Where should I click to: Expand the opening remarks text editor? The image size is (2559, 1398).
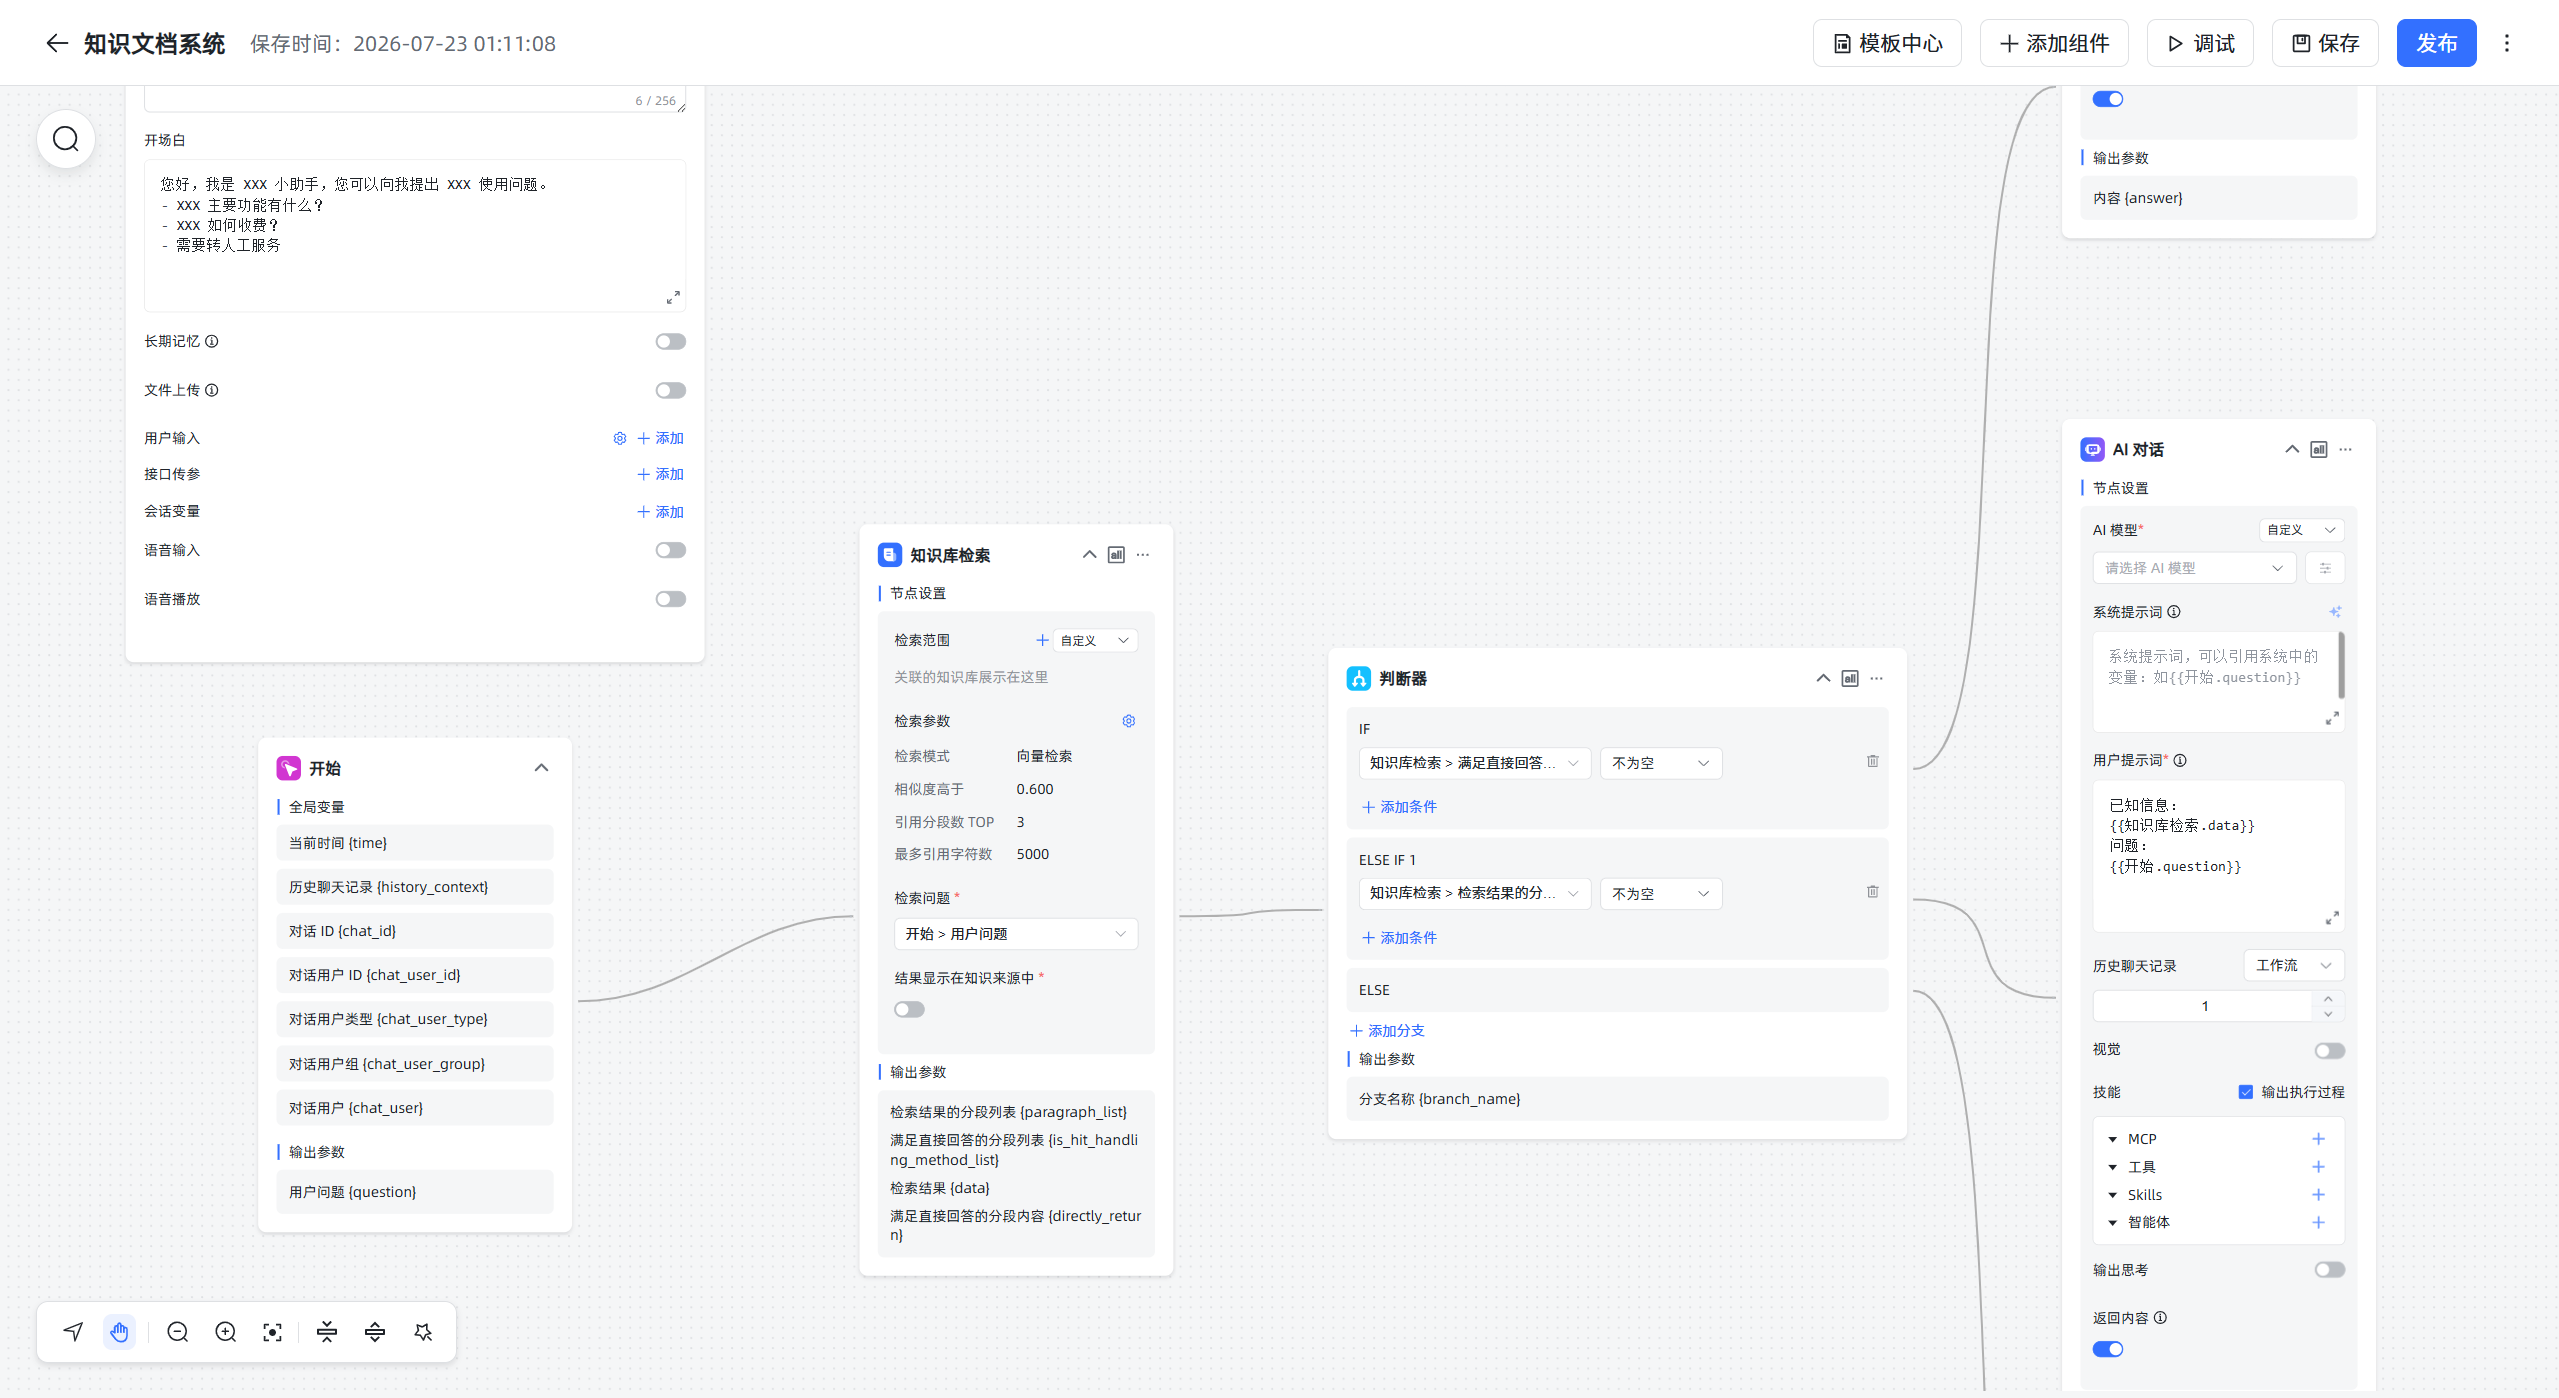pyautogui.click(x=673, y=297)
